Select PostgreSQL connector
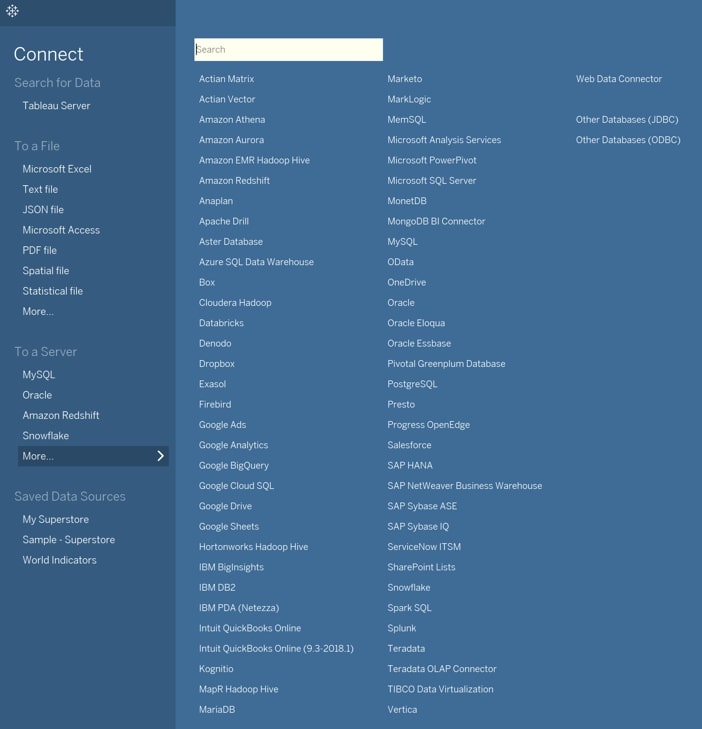Screen dimensions: 702x729 click(412, 384)
